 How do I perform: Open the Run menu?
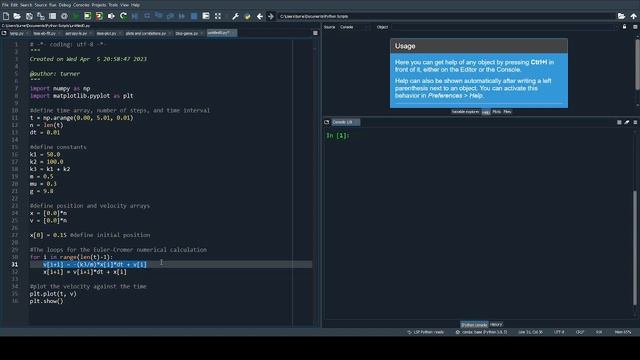tap(53, 5)
